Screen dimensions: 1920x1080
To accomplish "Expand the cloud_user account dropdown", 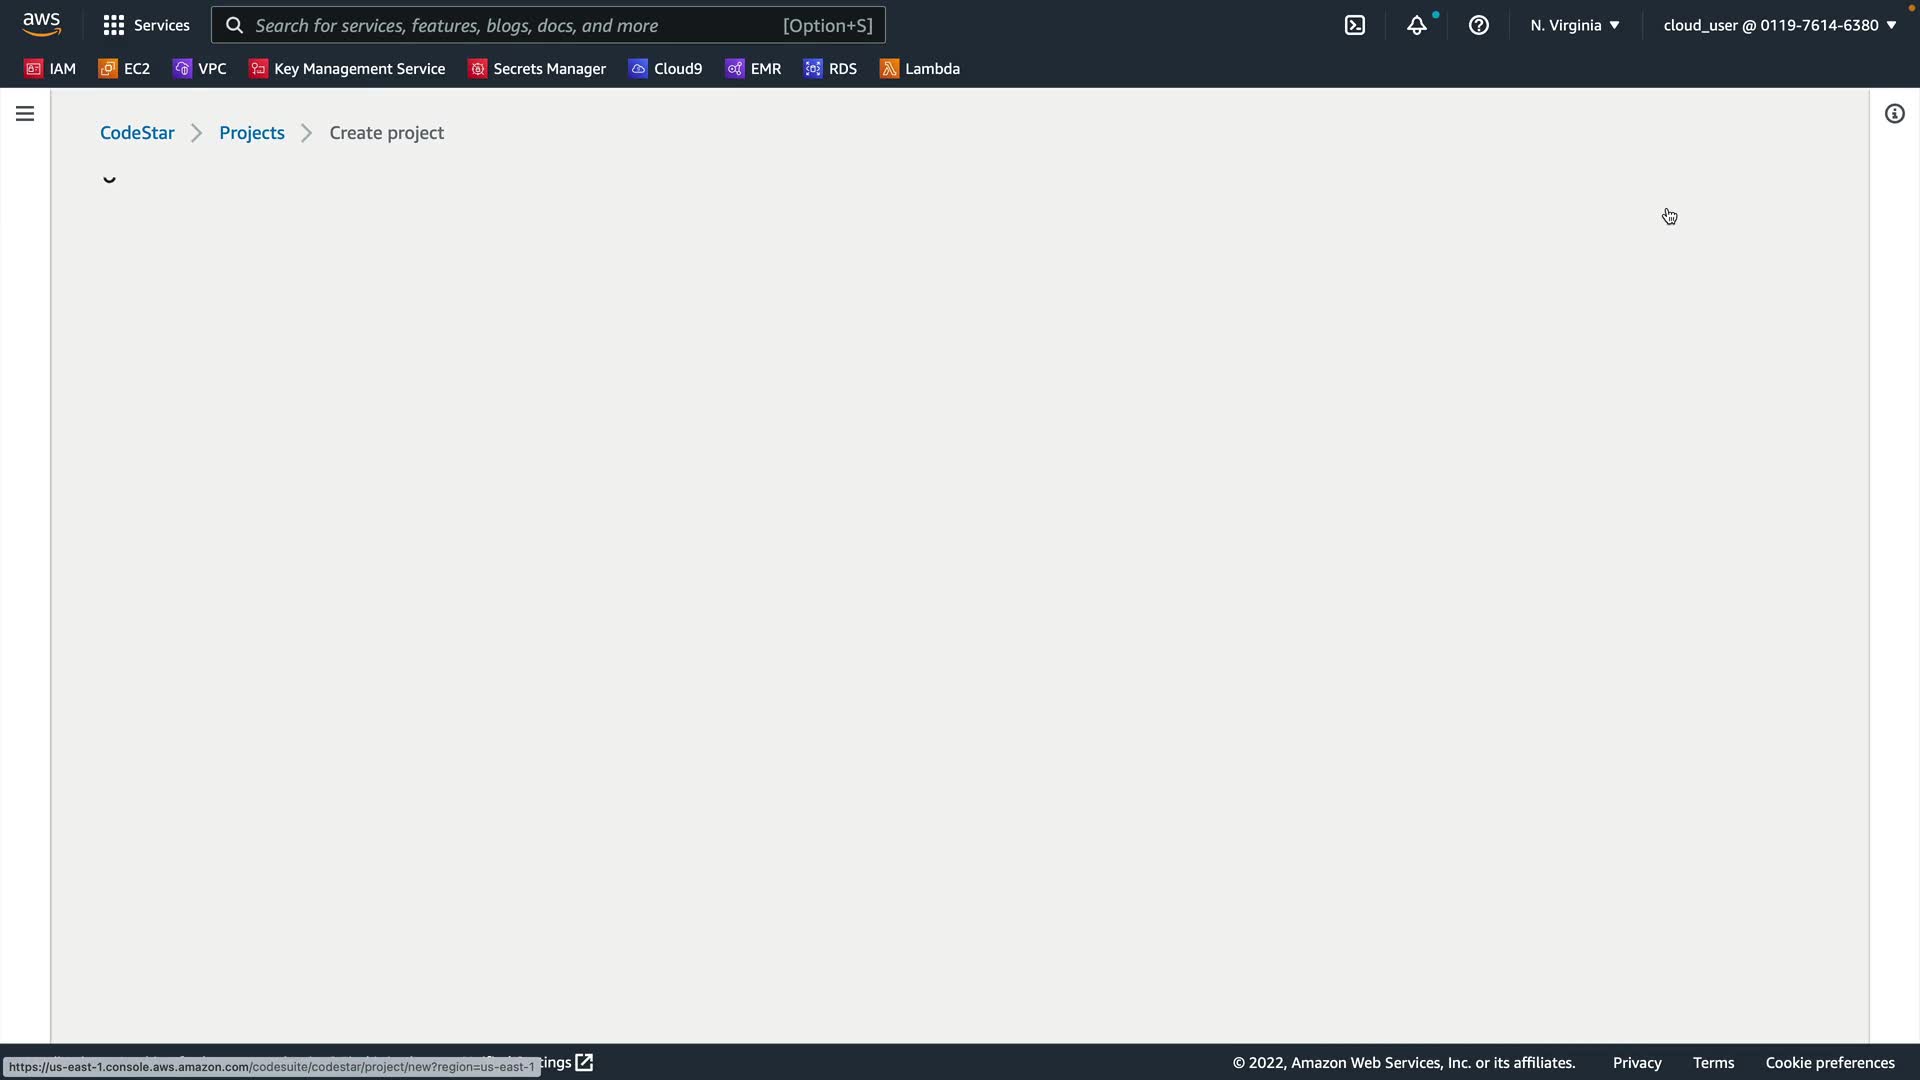I will pyautogui.click(x=1779, y=25).
